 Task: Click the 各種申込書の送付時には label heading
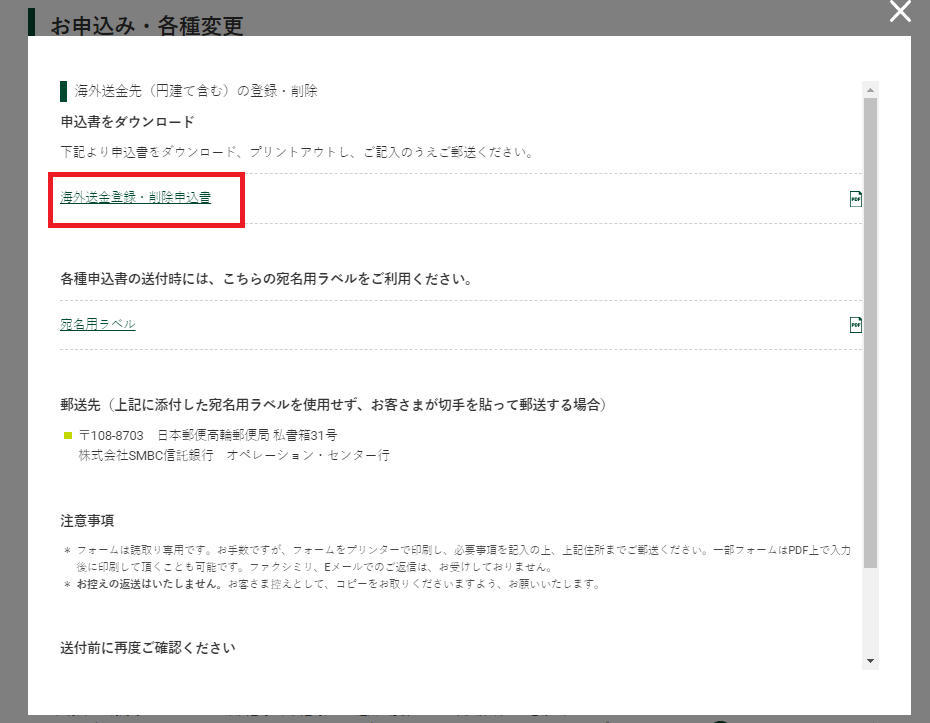coord(266,279)
